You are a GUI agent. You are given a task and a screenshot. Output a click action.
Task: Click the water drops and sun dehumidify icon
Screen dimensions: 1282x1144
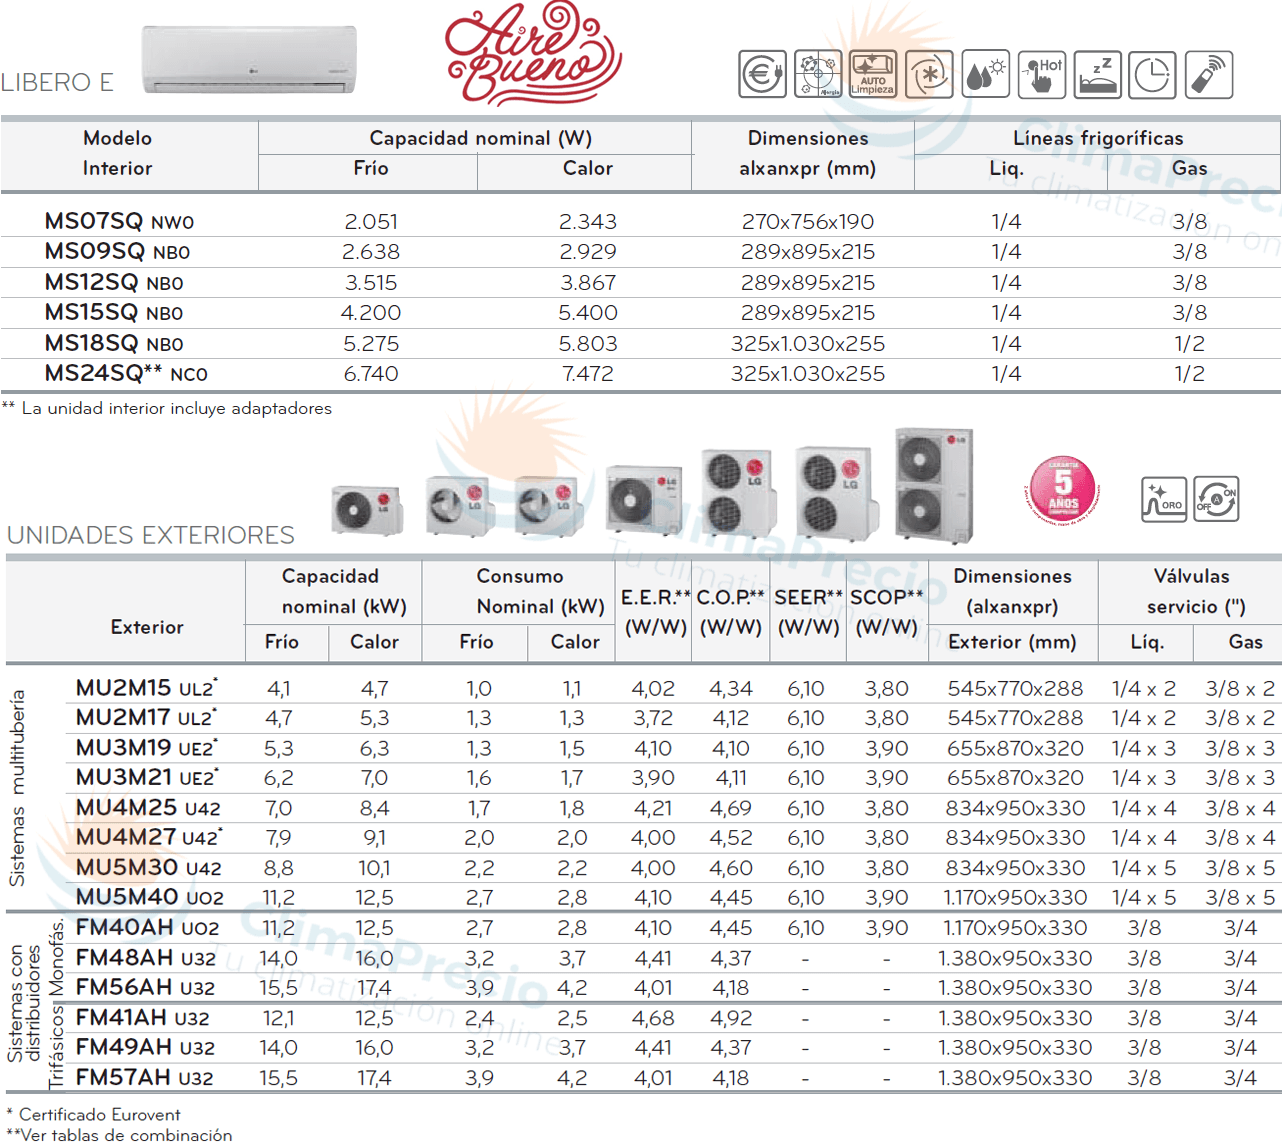[x=984, y=75]
